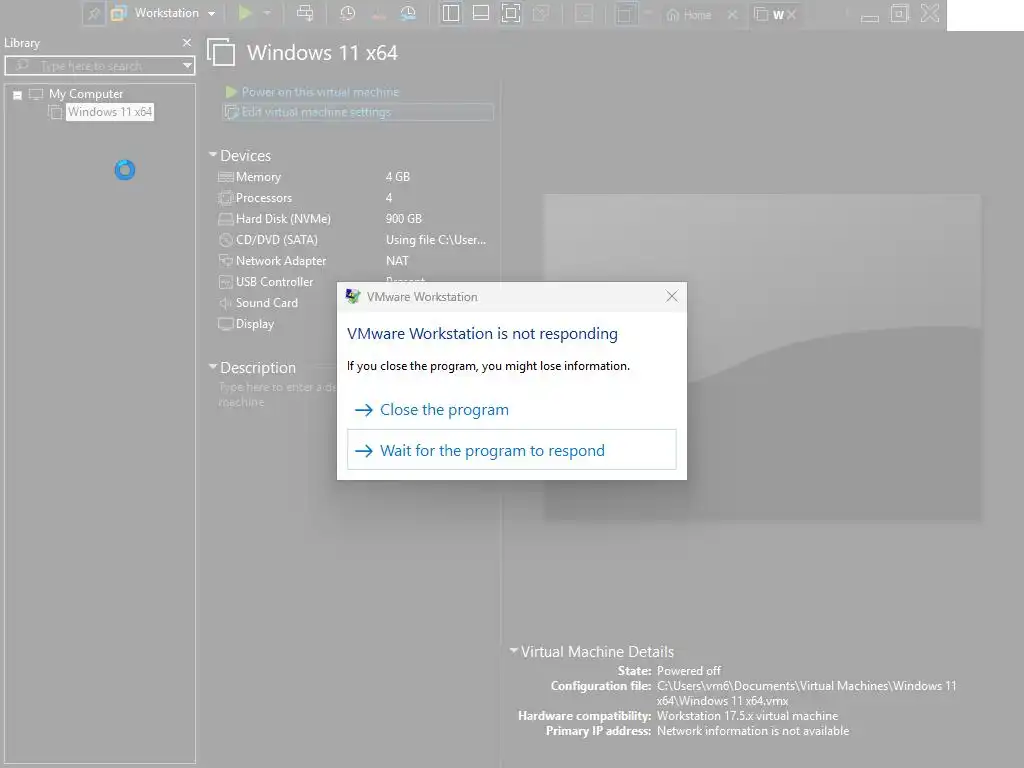1024x768 pixels.
Task: Click the USB Controller device icon
Action: coord(225,281)
